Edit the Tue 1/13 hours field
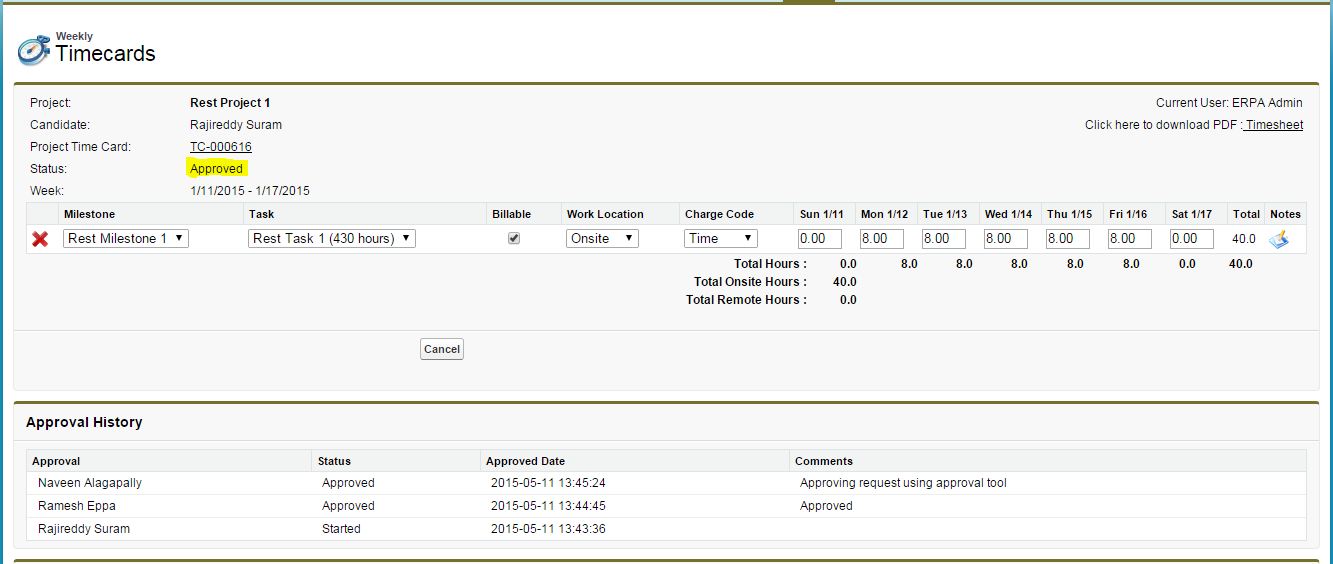The image size is (1333, 564). click(x=944, y=239)
